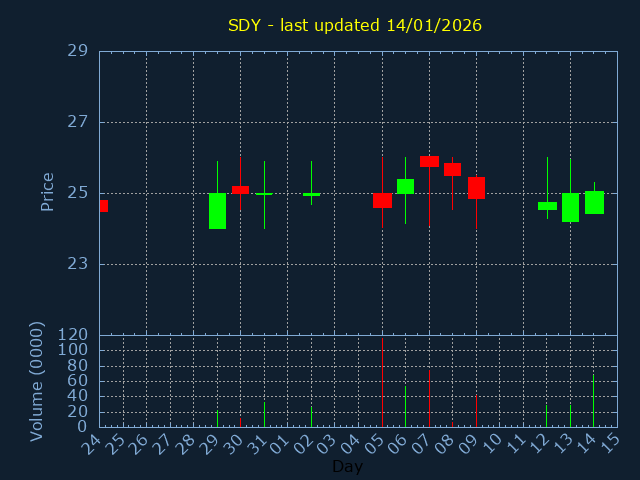Select the red candlestick body for day 05

tap(382, 201)
